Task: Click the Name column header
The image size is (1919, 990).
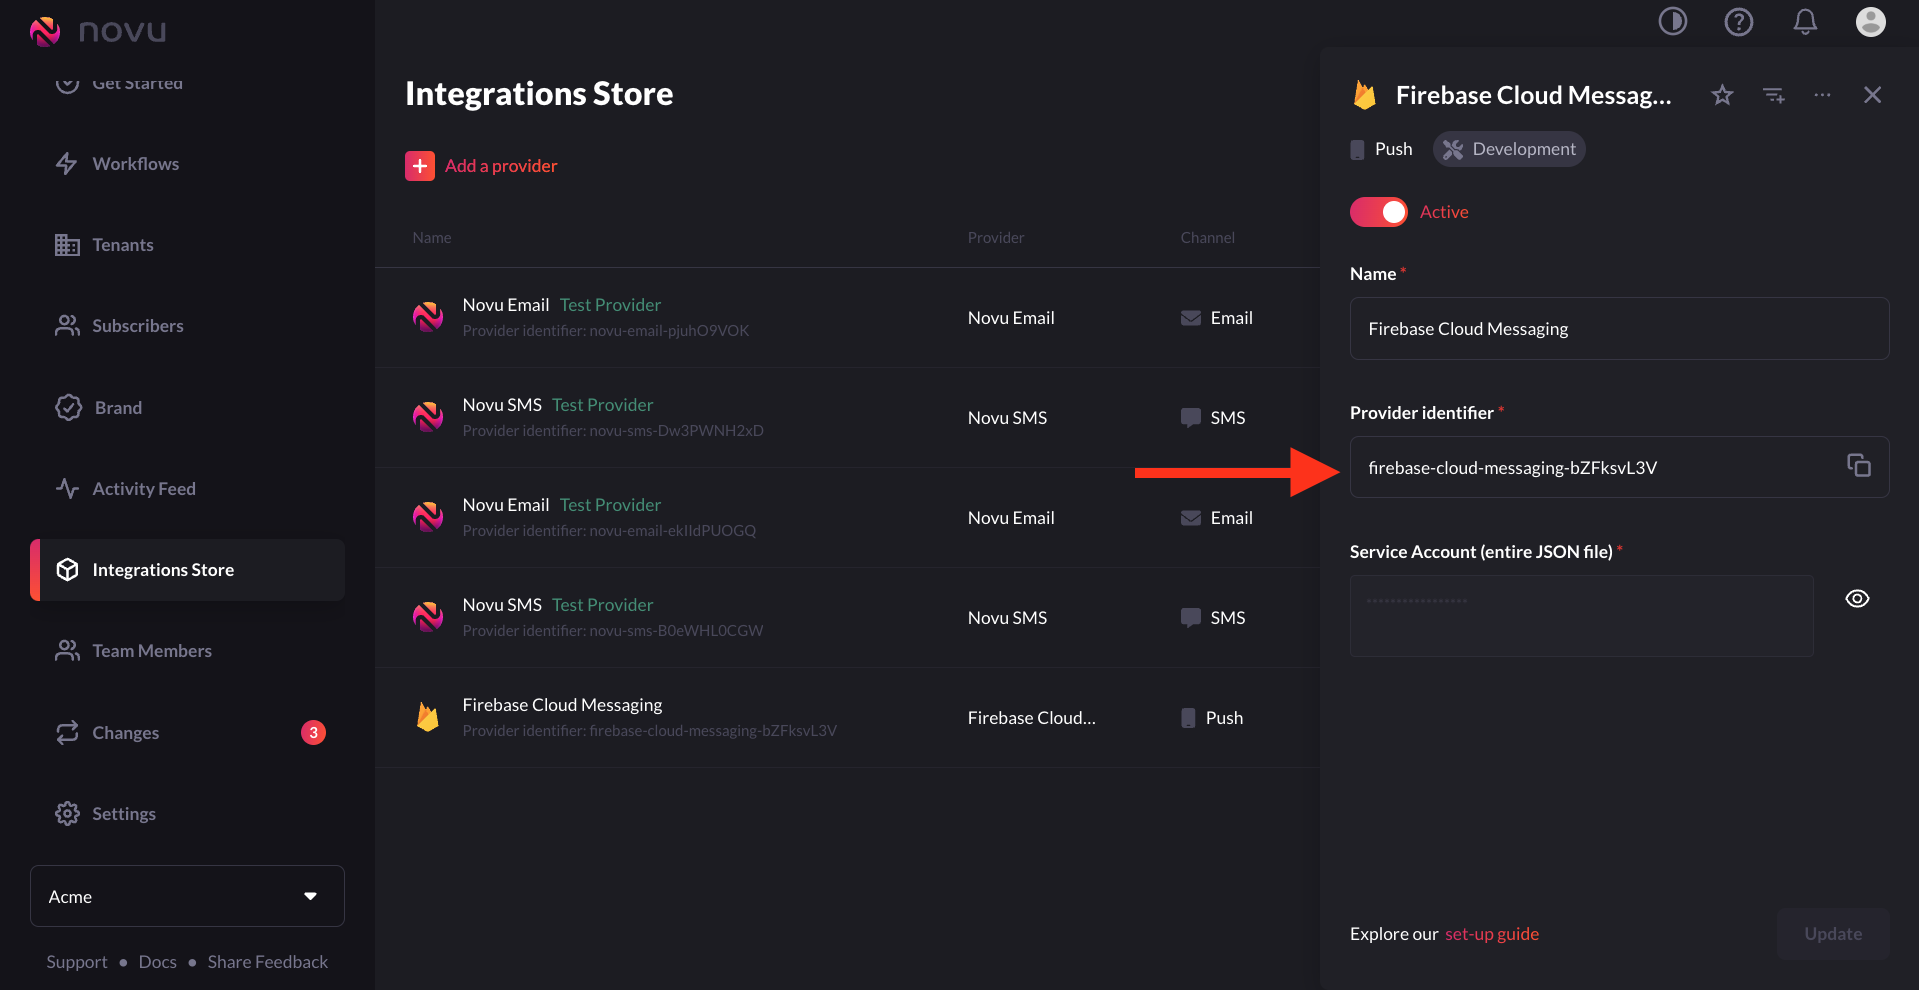Action: tap(432, 238)
